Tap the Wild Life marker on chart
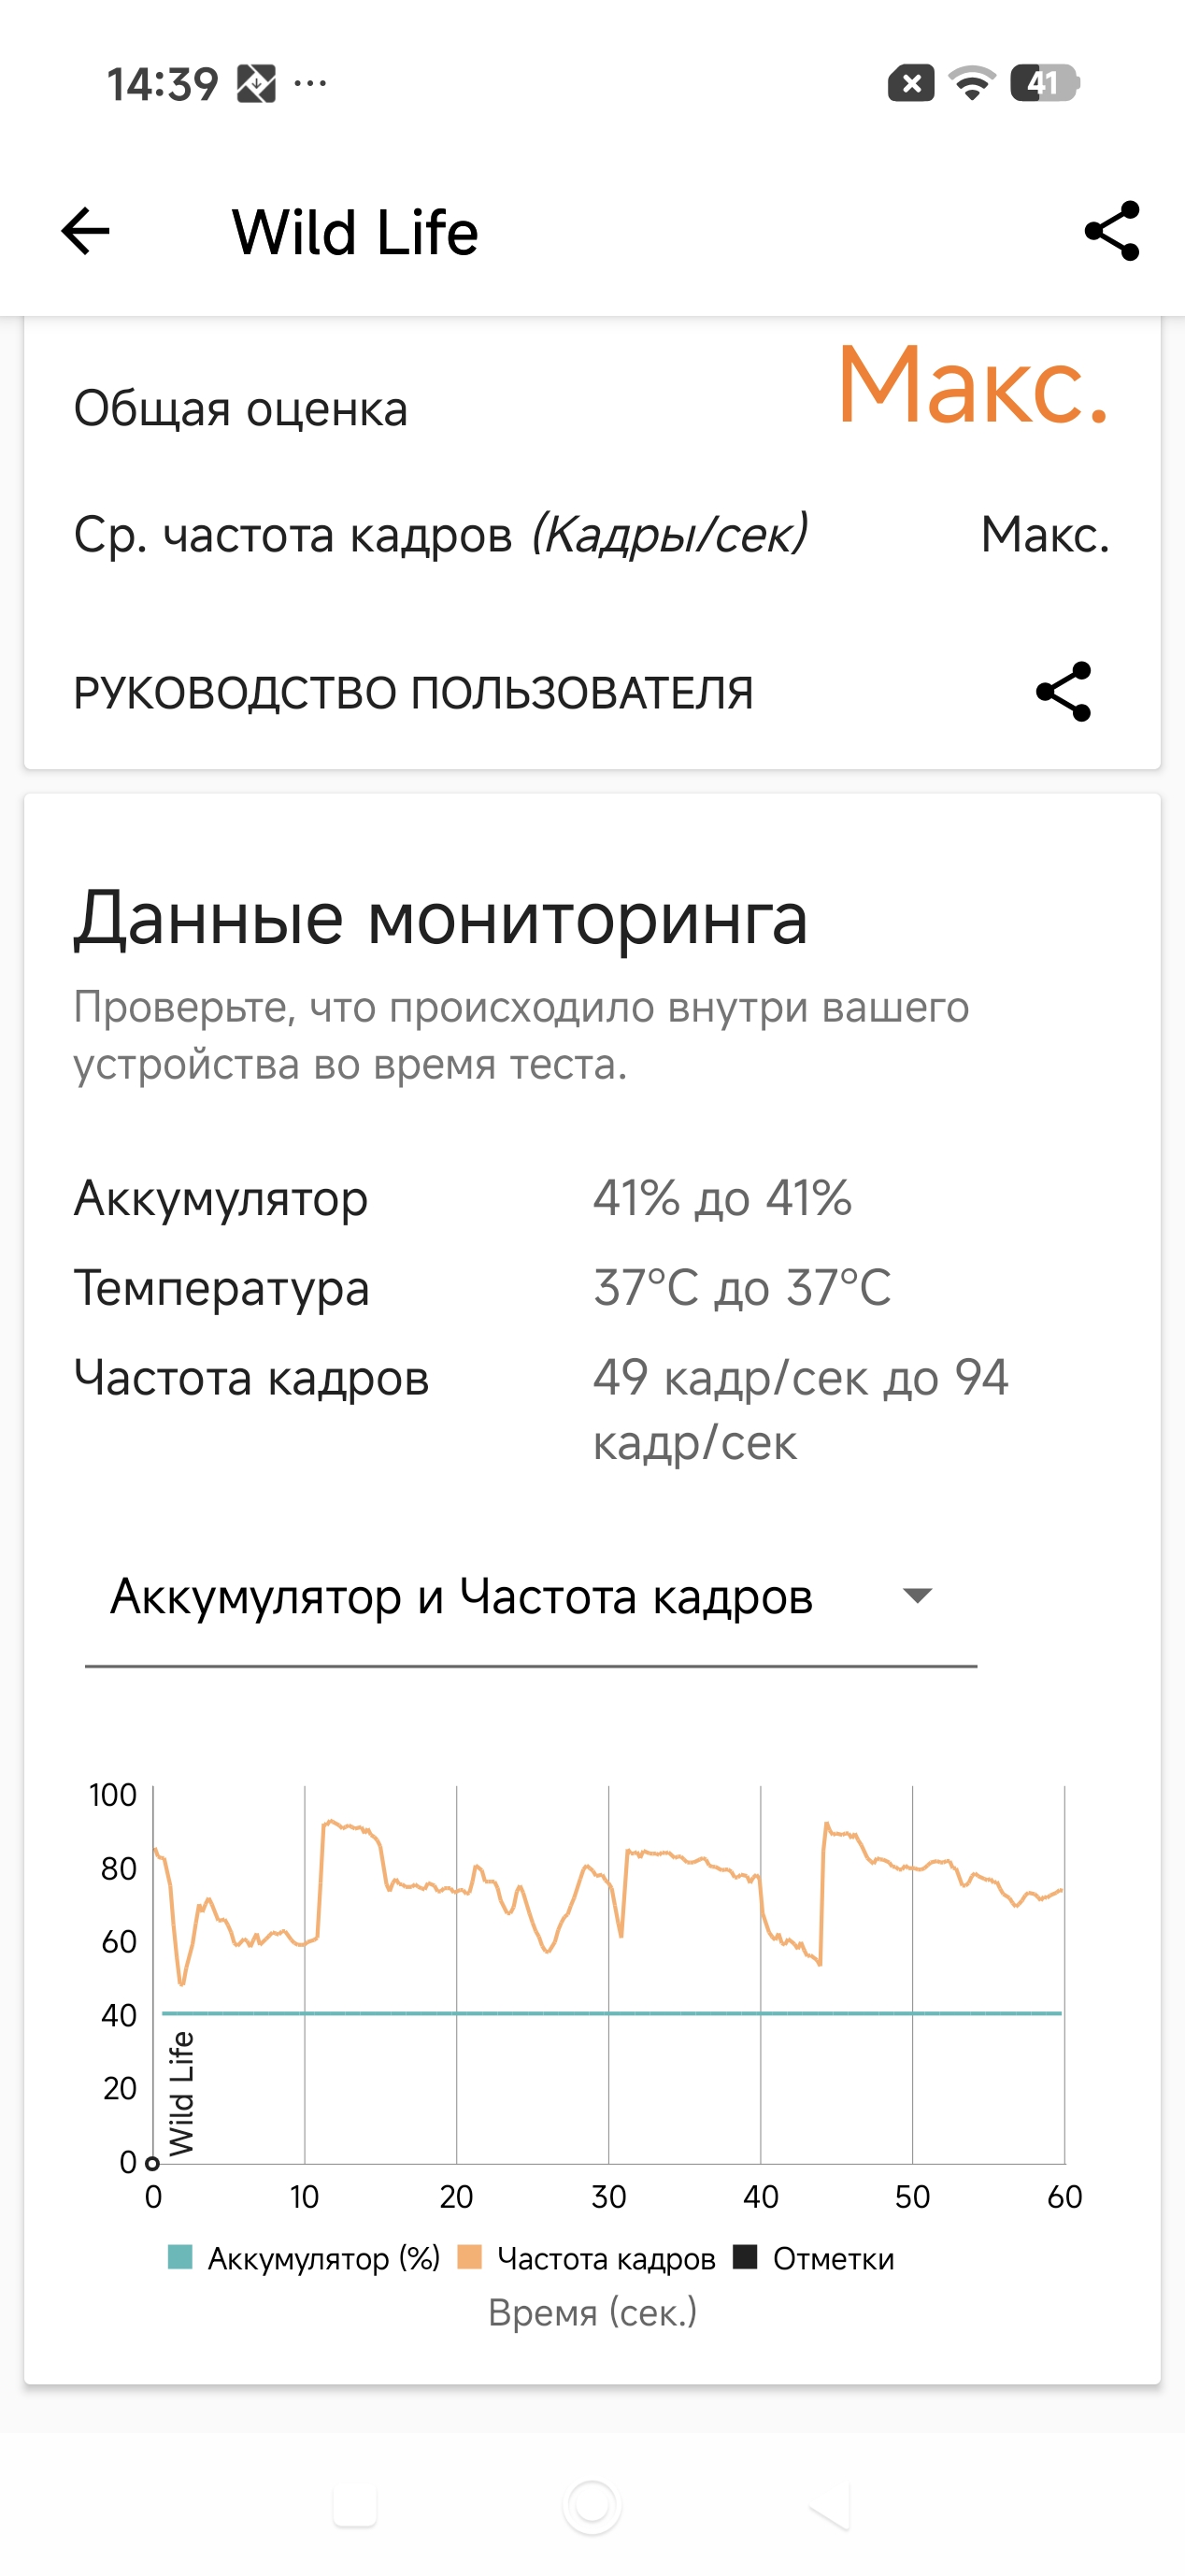This screenshot has width=1185, height=2576. point(181,2095)
